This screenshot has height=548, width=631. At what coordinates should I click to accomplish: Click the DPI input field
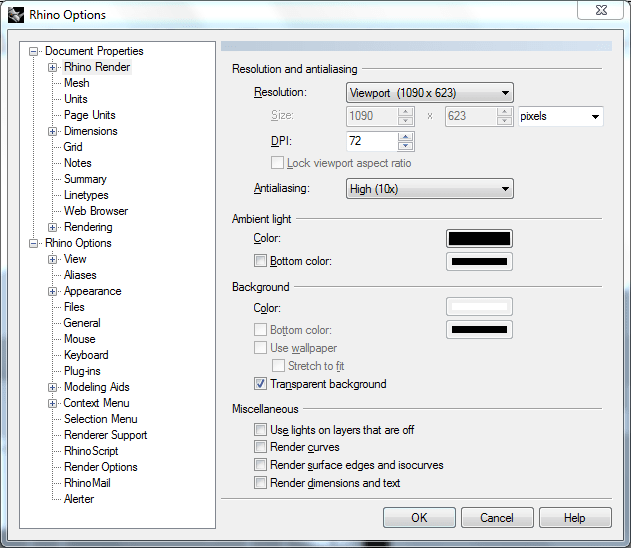(x=373, y=141)
